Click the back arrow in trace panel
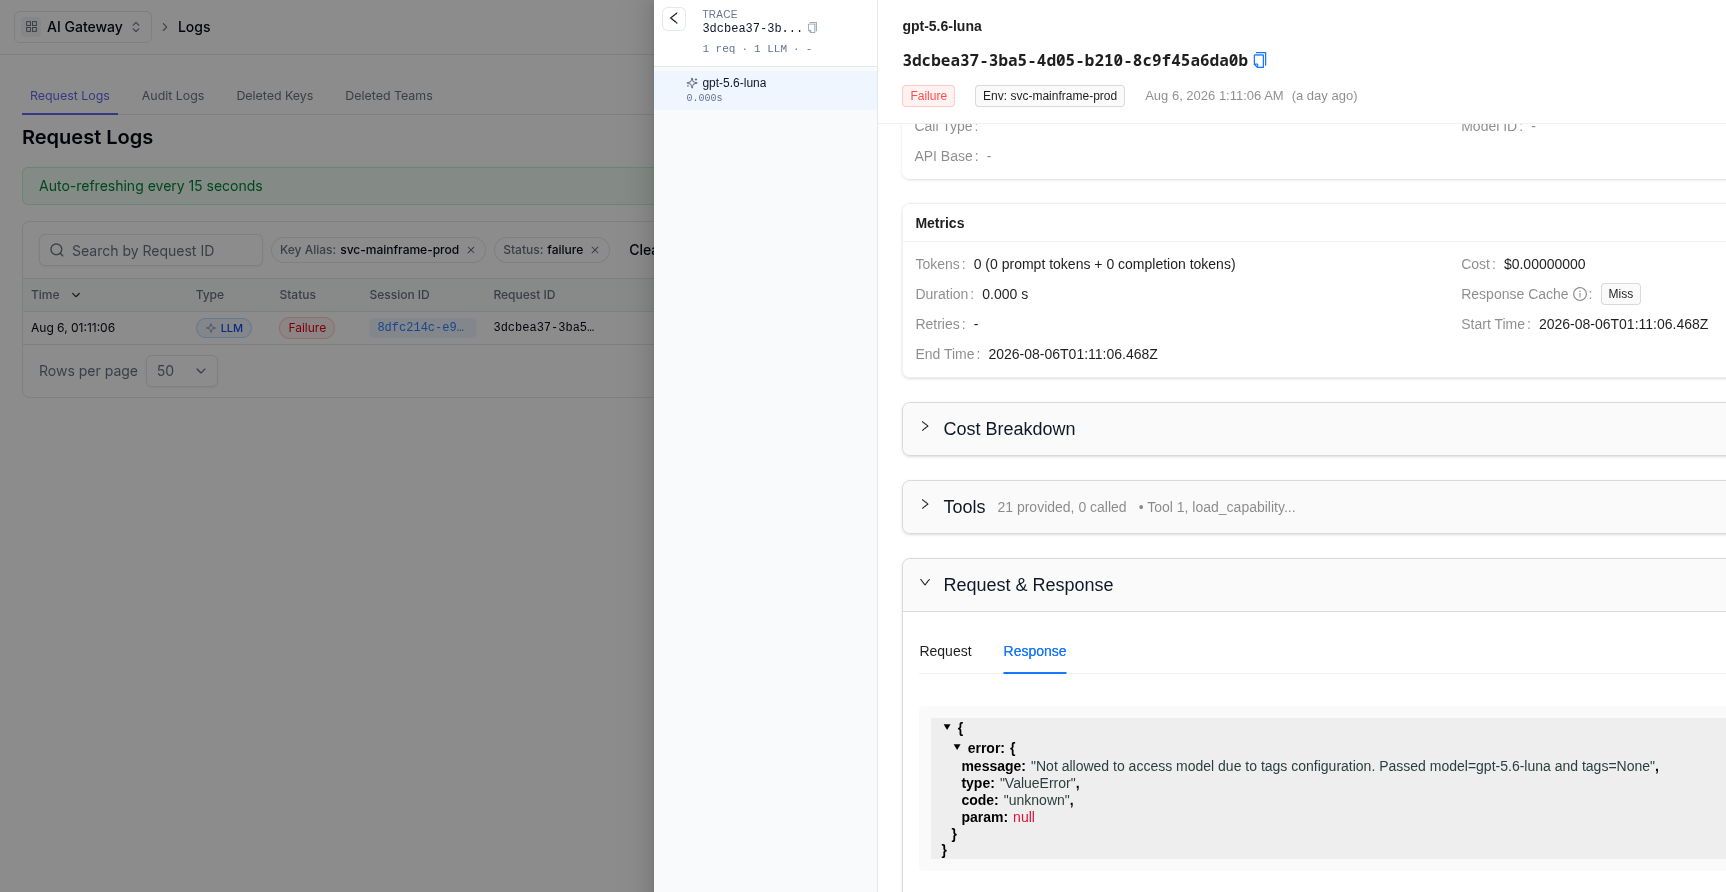The width and height of the screenshot is (1726, 892). (674, 18)
